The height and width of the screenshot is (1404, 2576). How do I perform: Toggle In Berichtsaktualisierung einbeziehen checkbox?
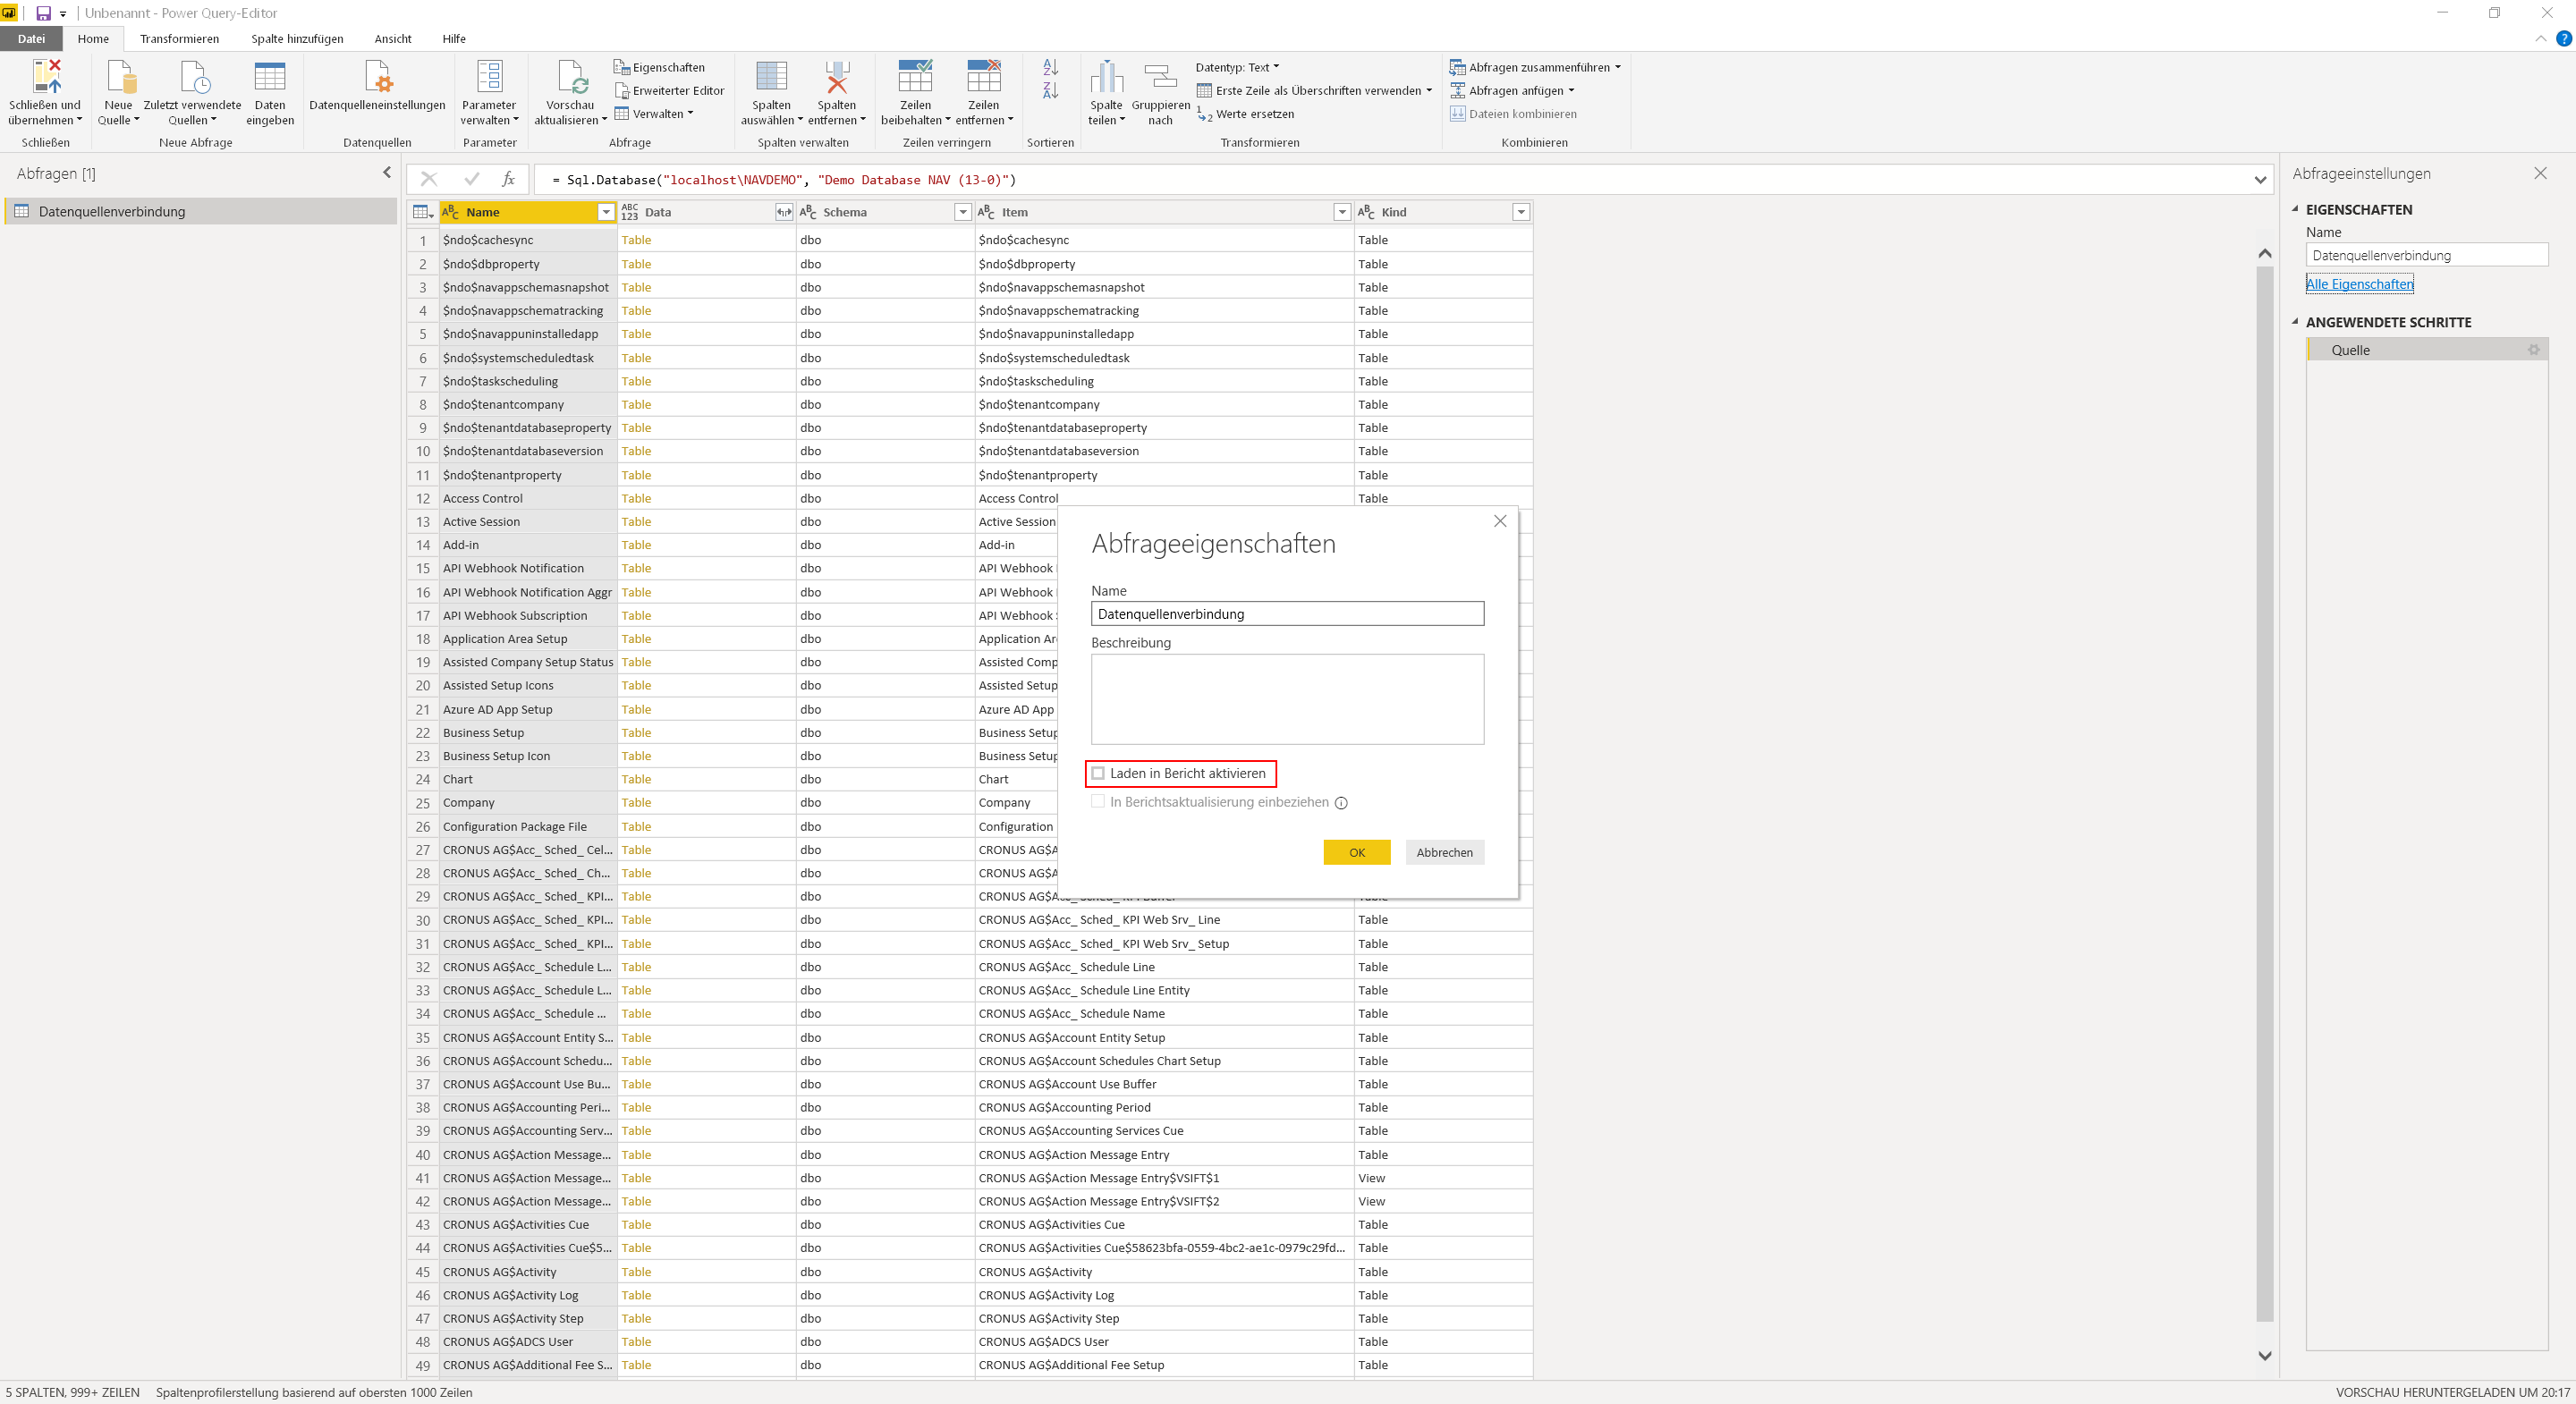[x=1098, y=801]
